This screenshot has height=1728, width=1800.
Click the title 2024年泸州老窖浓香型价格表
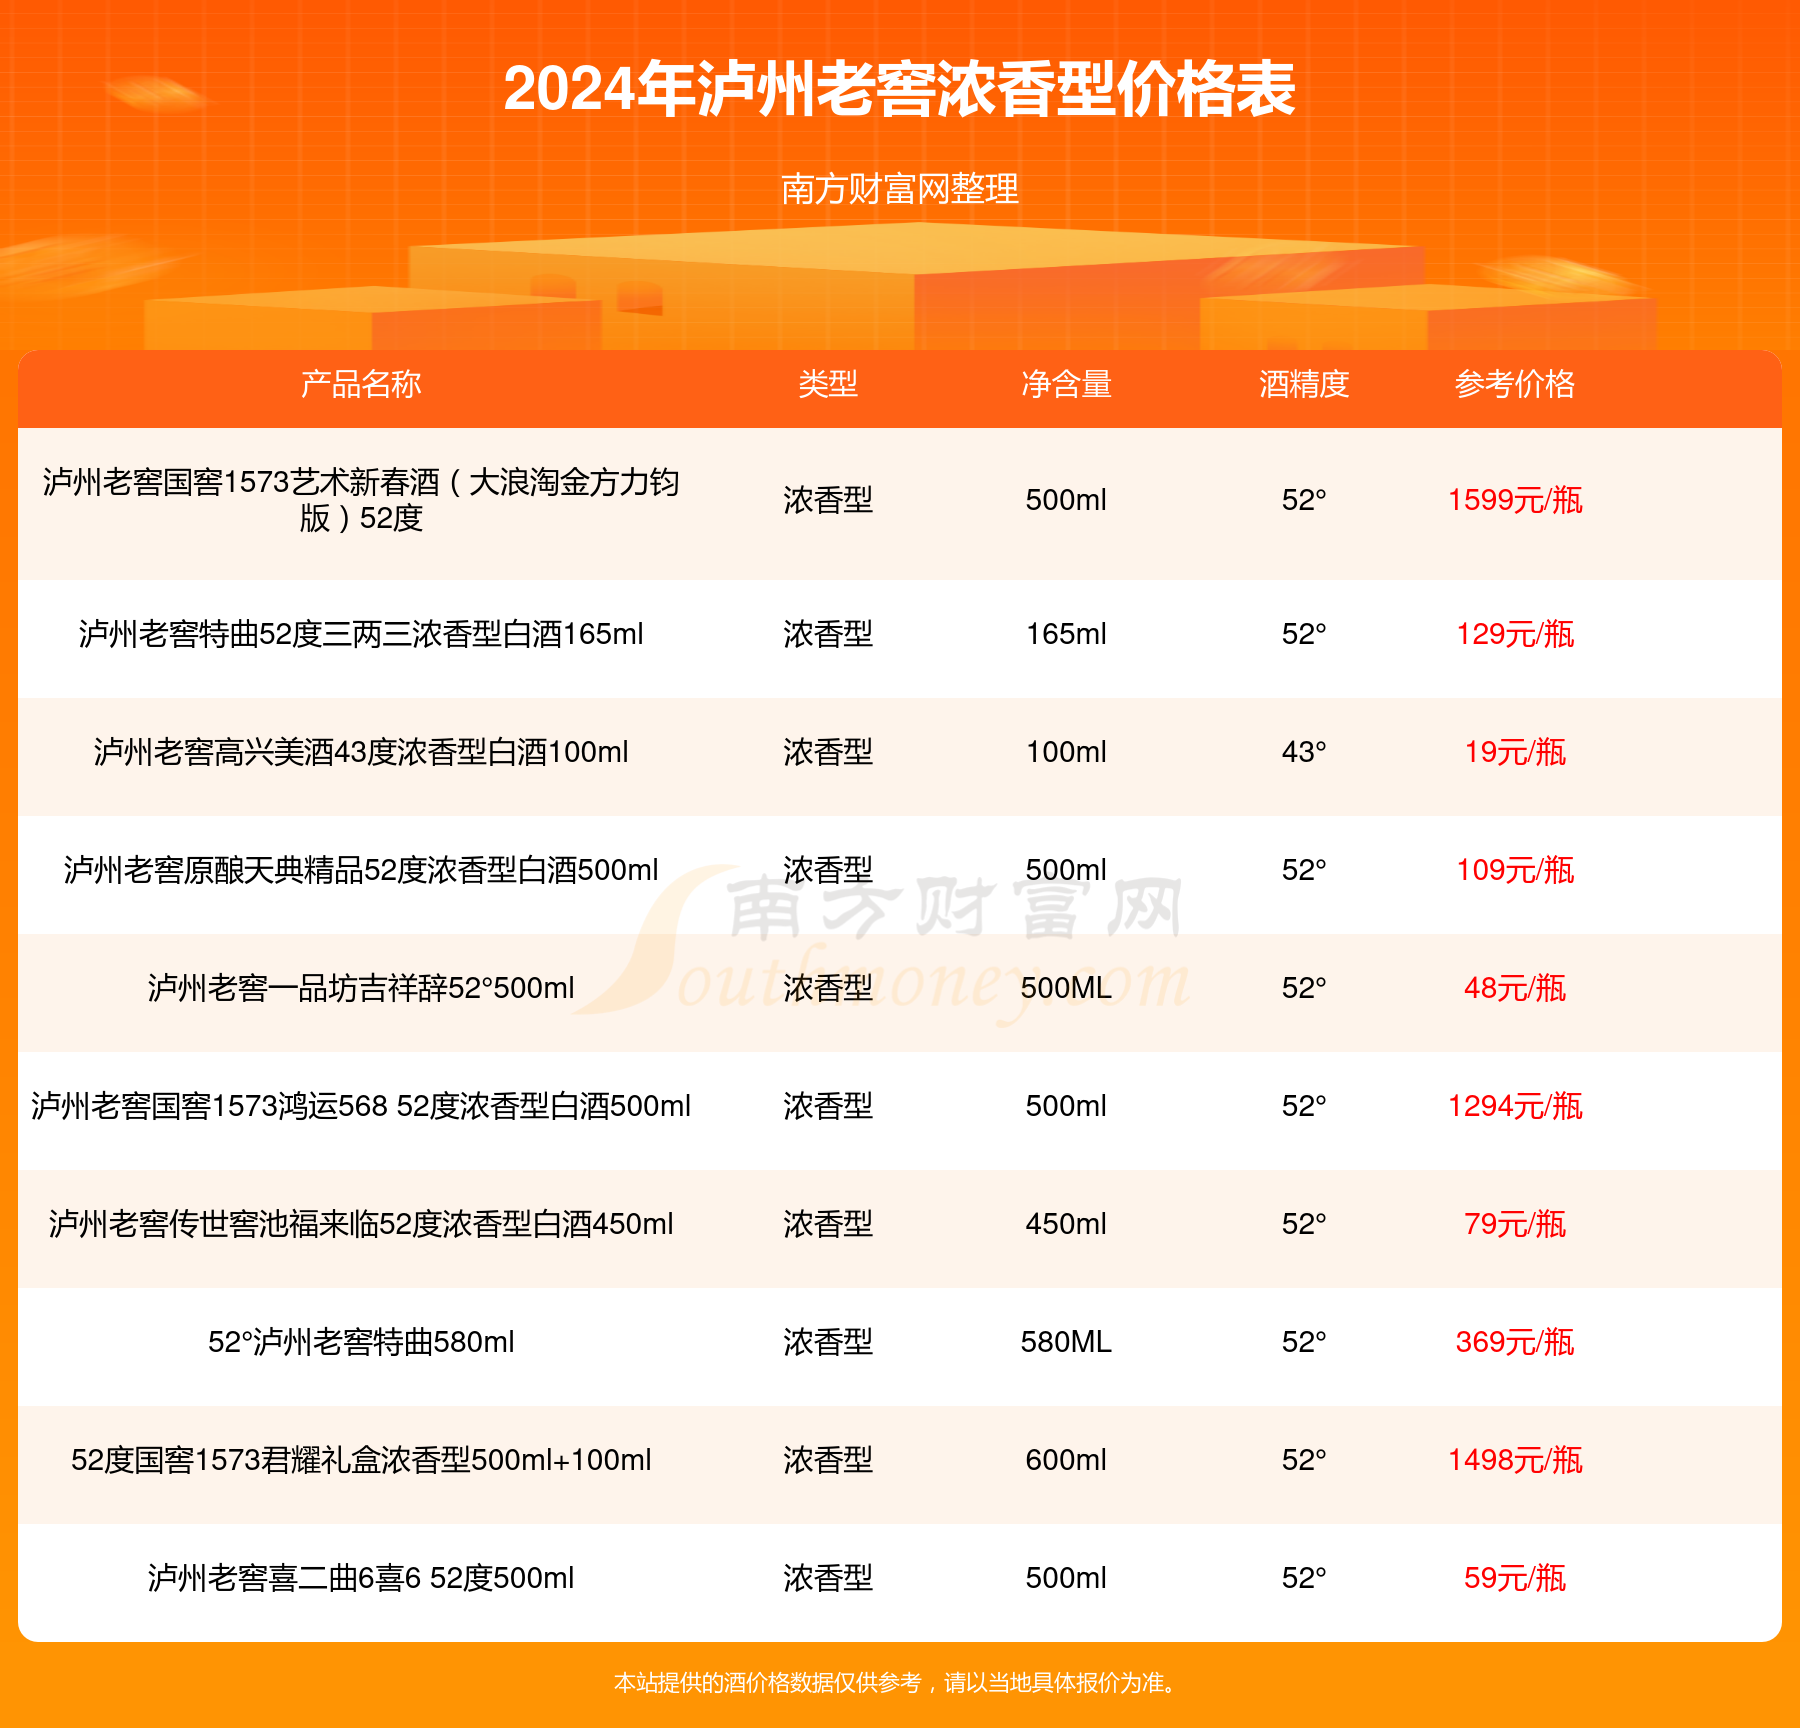coord(899,89)
